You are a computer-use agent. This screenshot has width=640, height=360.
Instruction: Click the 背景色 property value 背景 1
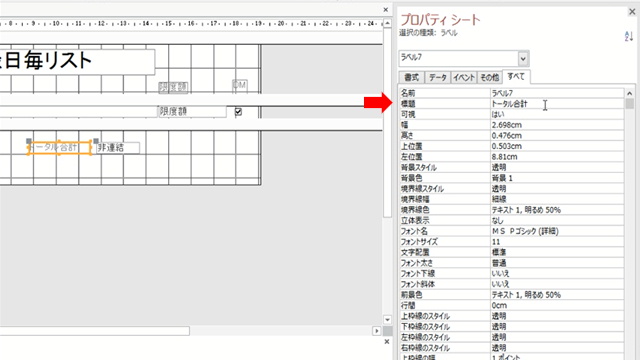click(x=557, y=178)
